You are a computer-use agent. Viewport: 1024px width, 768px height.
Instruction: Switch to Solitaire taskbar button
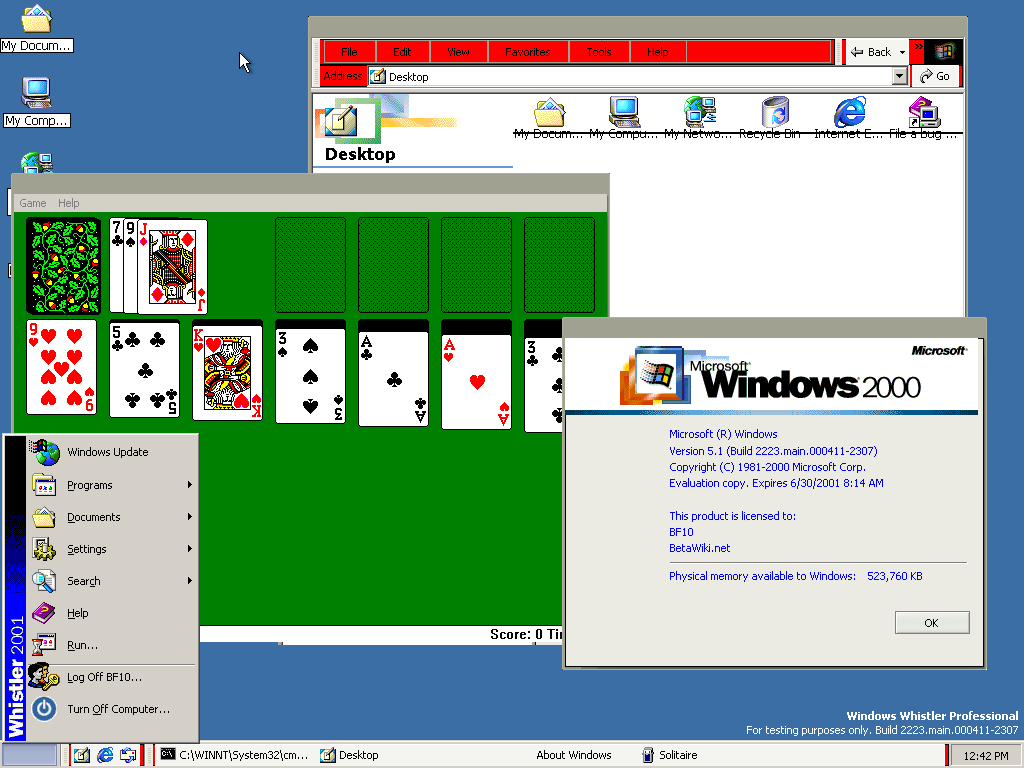point(715,755)
